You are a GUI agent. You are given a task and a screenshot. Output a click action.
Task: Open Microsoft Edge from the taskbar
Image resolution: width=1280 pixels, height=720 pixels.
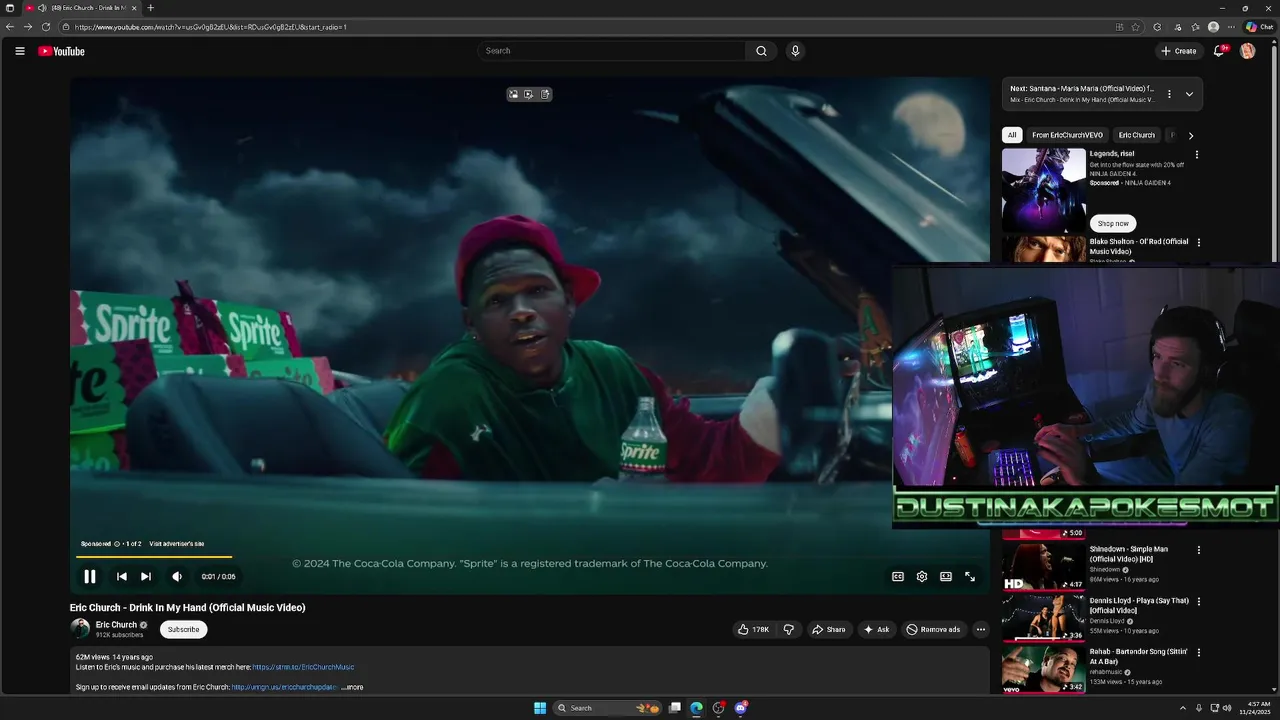point(697,708)
